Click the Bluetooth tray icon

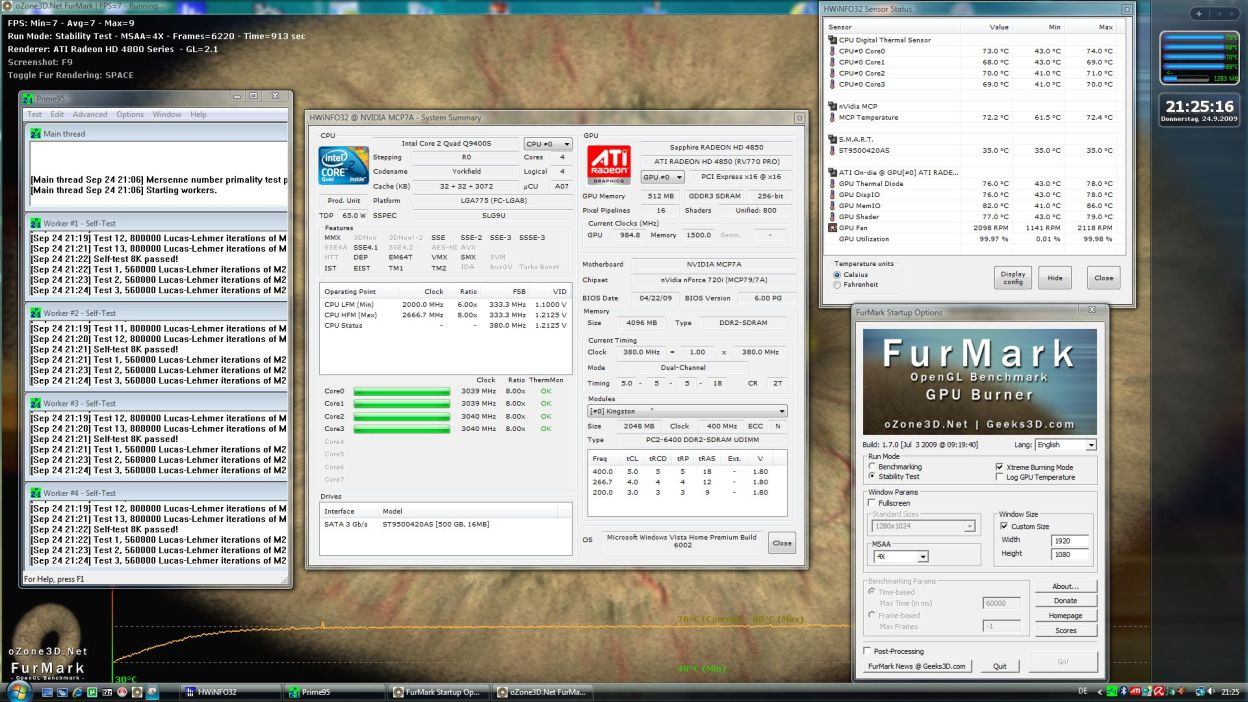pyautogui.click(x=1124, y=692)
